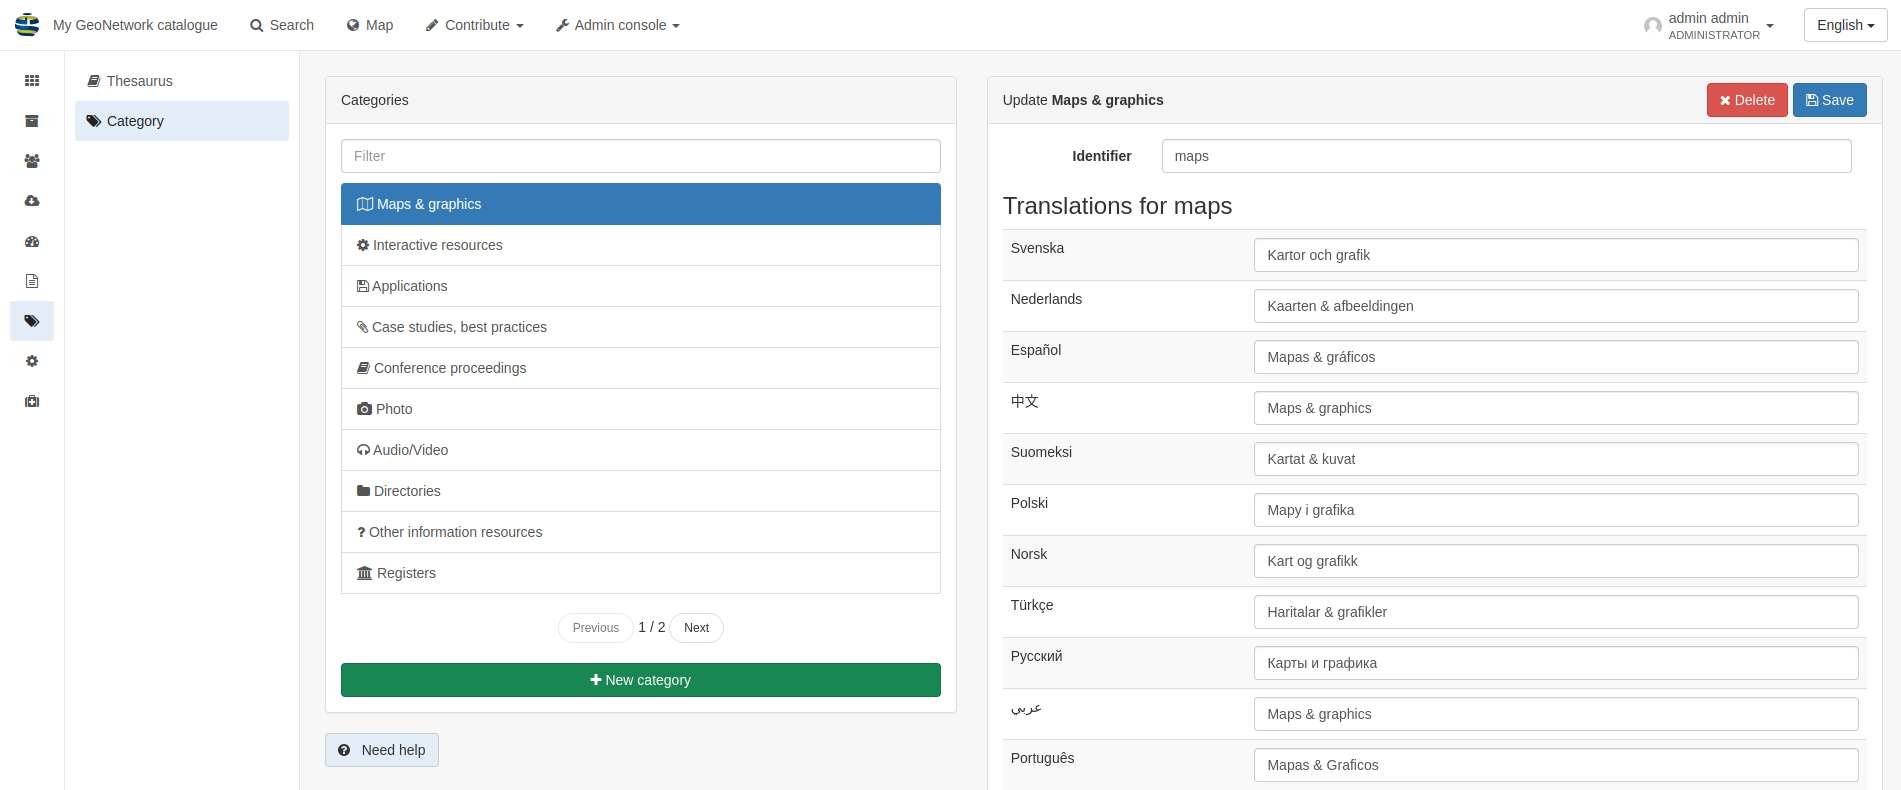Edit the Suomeksi translation field
Screen dimensions: 1901x790
coord(1556,459)
